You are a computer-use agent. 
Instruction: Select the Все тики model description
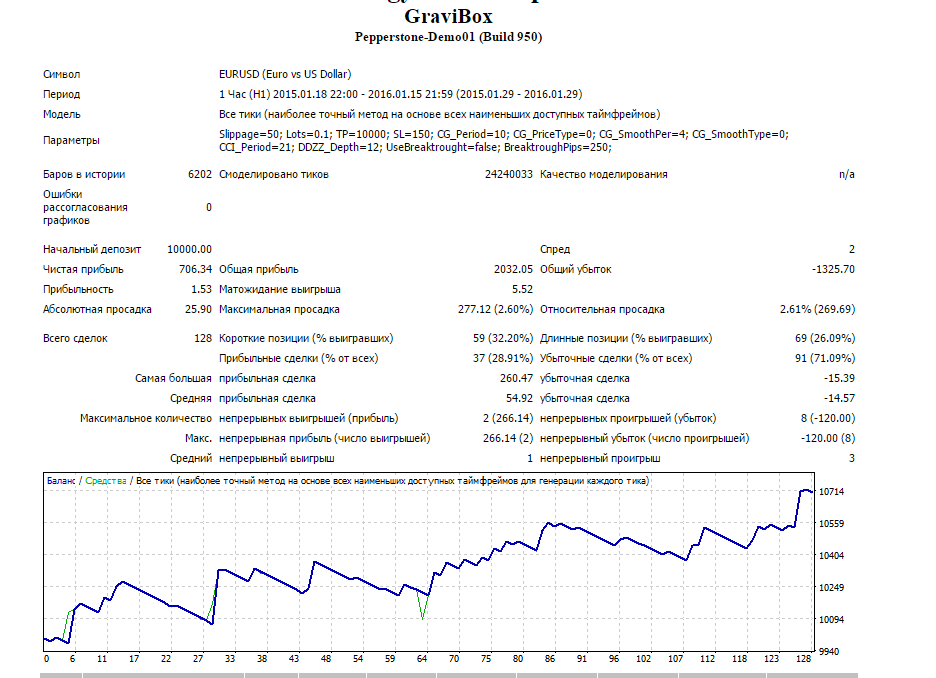439,114
